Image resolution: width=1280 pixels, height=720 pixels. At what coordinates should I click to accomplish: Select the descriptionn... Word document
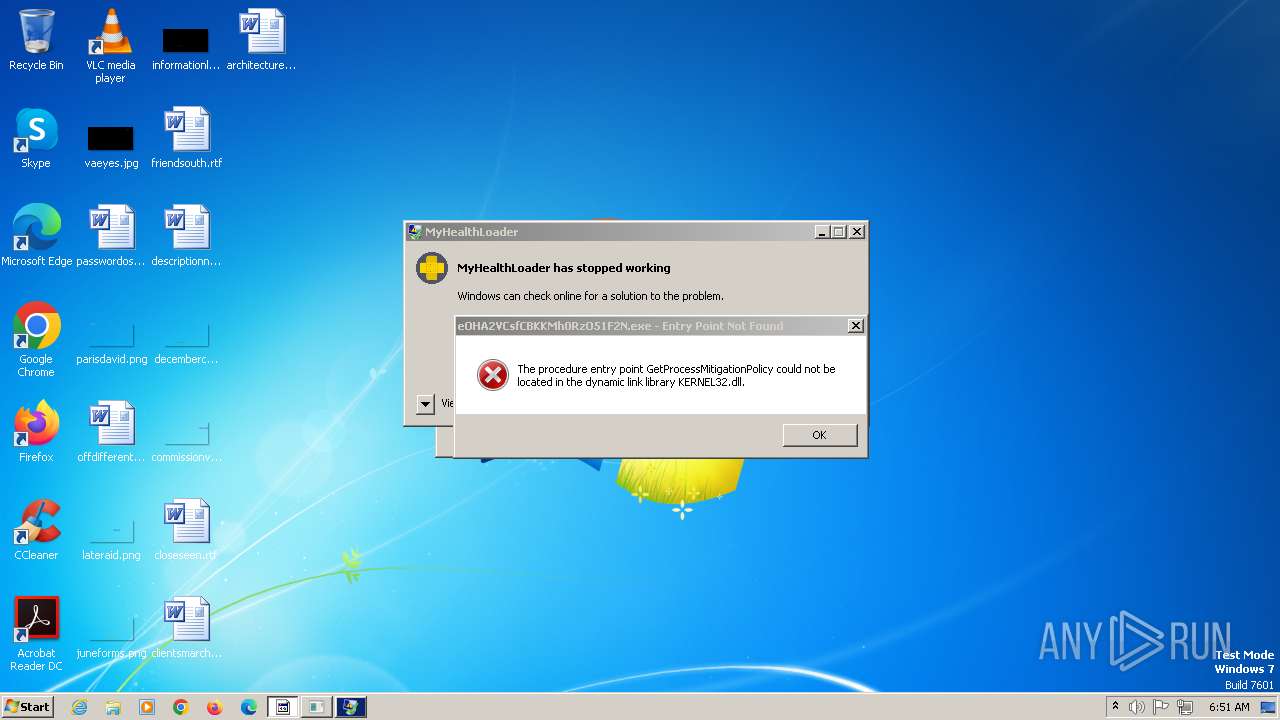tap(187, 237)
